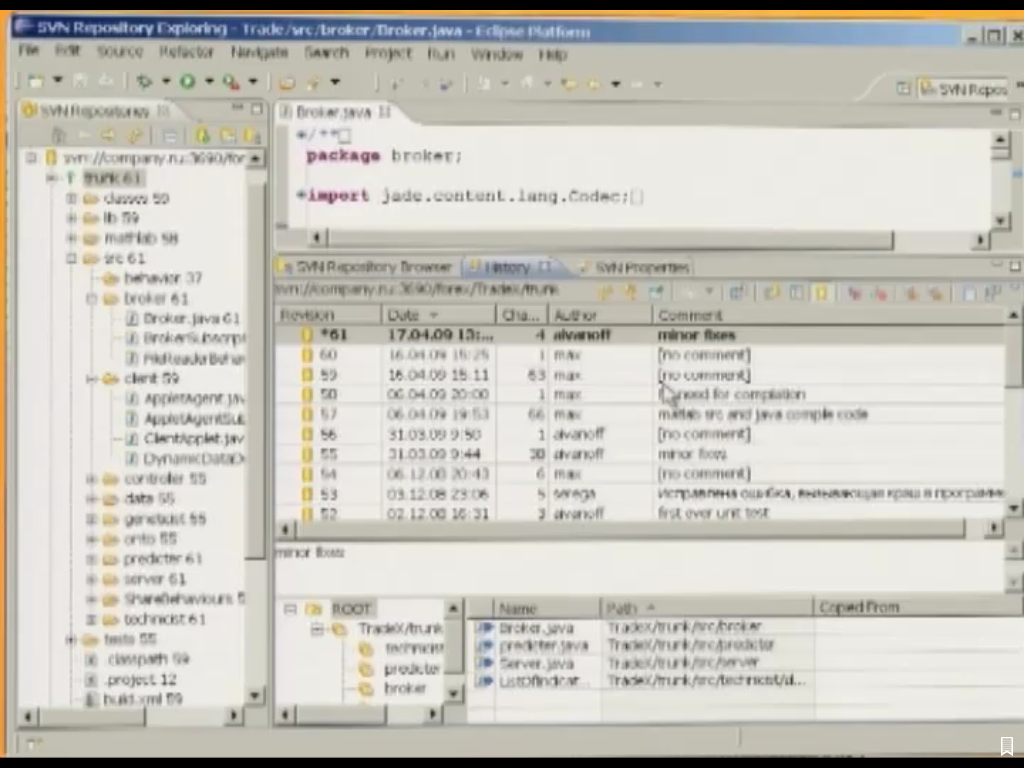Open the Navigate menu
This screenshot has width=1024, height=768.
(x=259, y=52)
